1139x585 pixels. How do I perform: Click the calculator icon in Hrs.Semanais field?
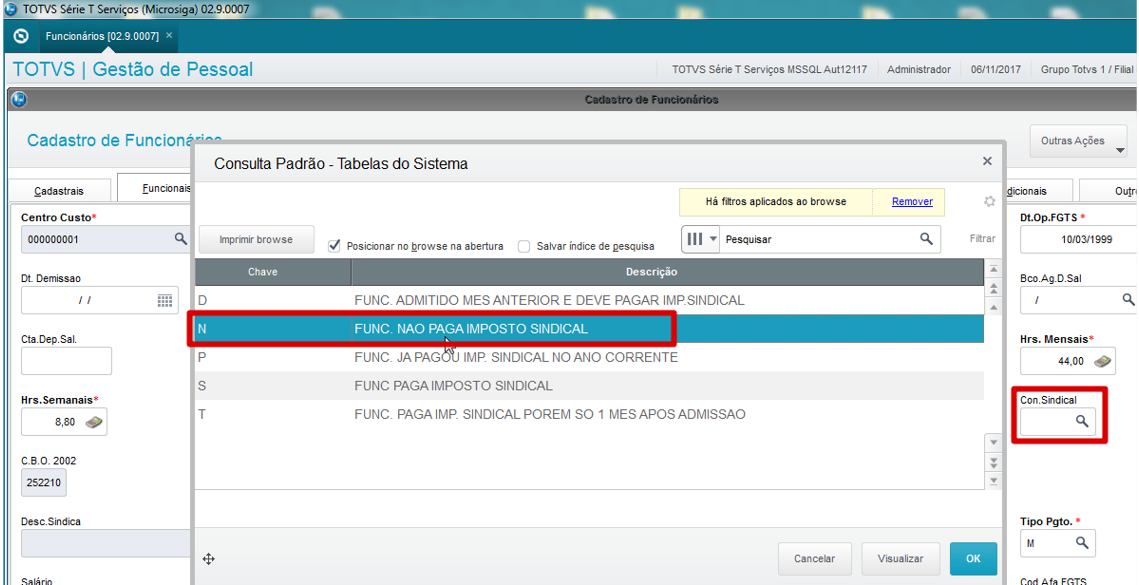tap(94, 421)
